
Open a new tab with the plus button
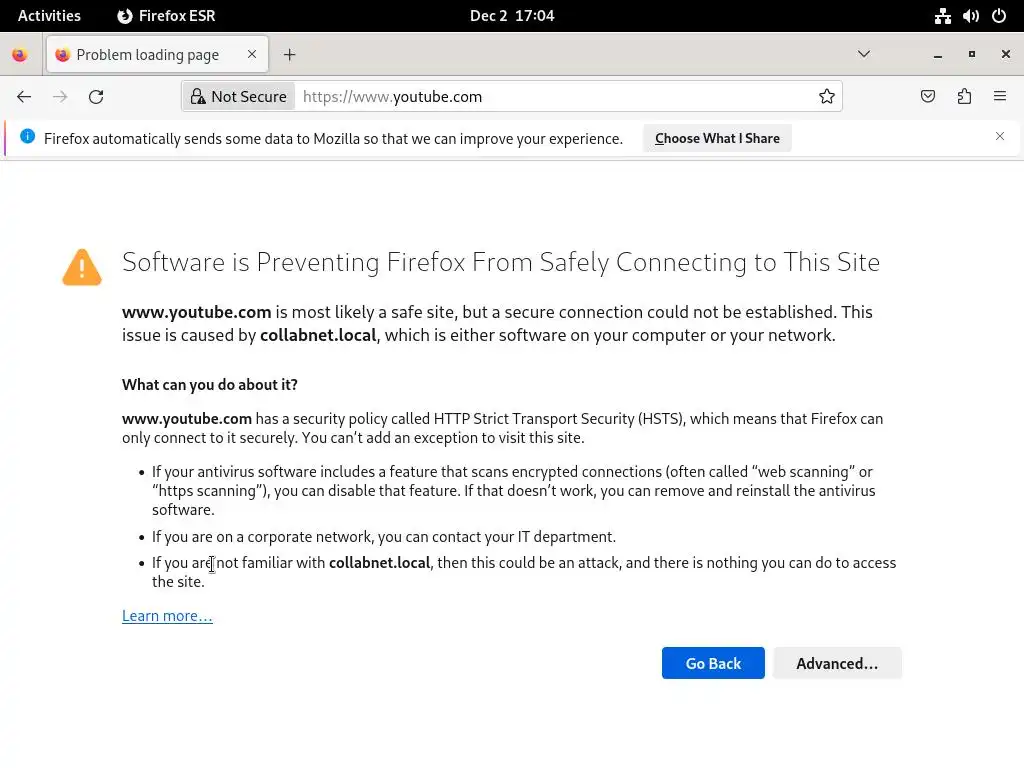pos(289,55)
